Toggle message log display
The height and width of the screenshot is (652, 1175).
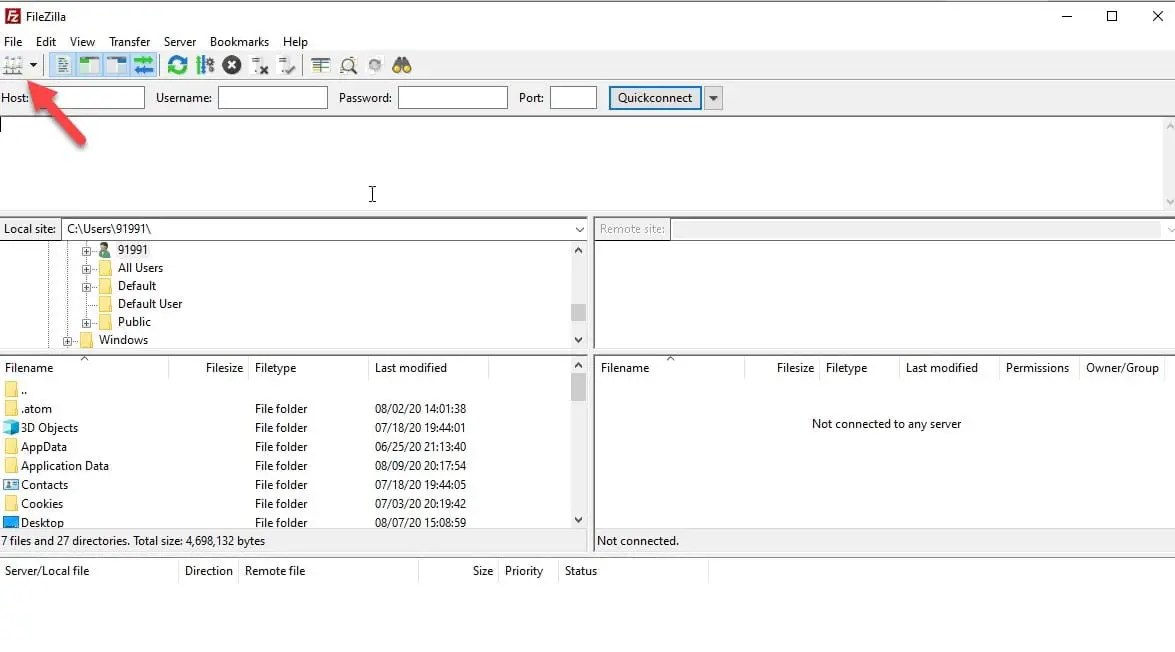(x=63, y=65)
